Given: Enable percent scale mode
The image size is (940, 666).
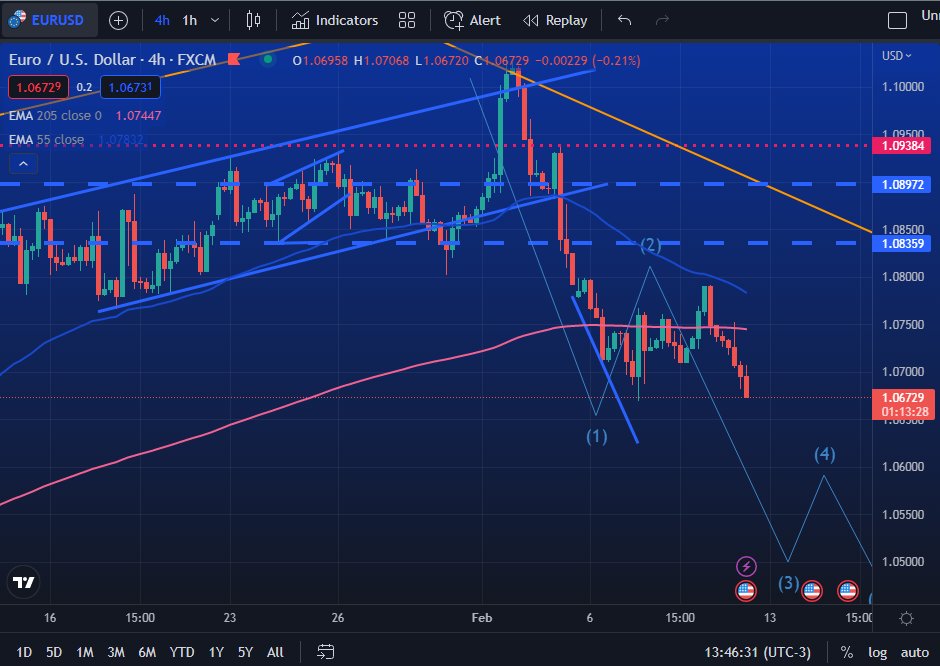Looking at the screenshot, I should pyautogui.click(x=847, y=652).
